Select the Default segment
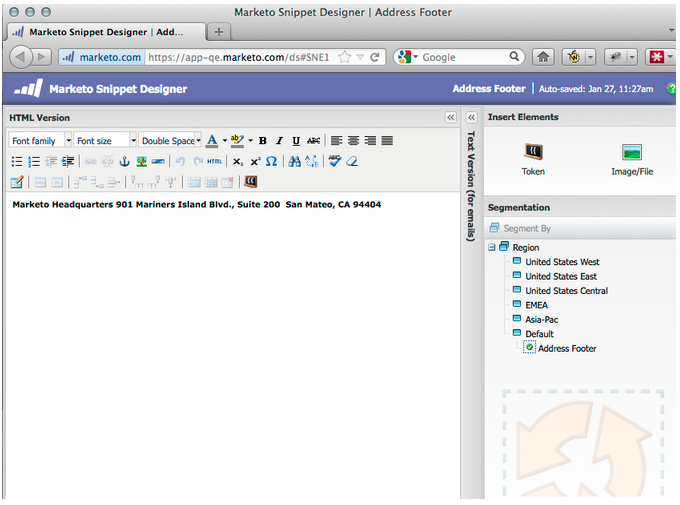The width and height of the screenshot is (680, 505). 539,334
